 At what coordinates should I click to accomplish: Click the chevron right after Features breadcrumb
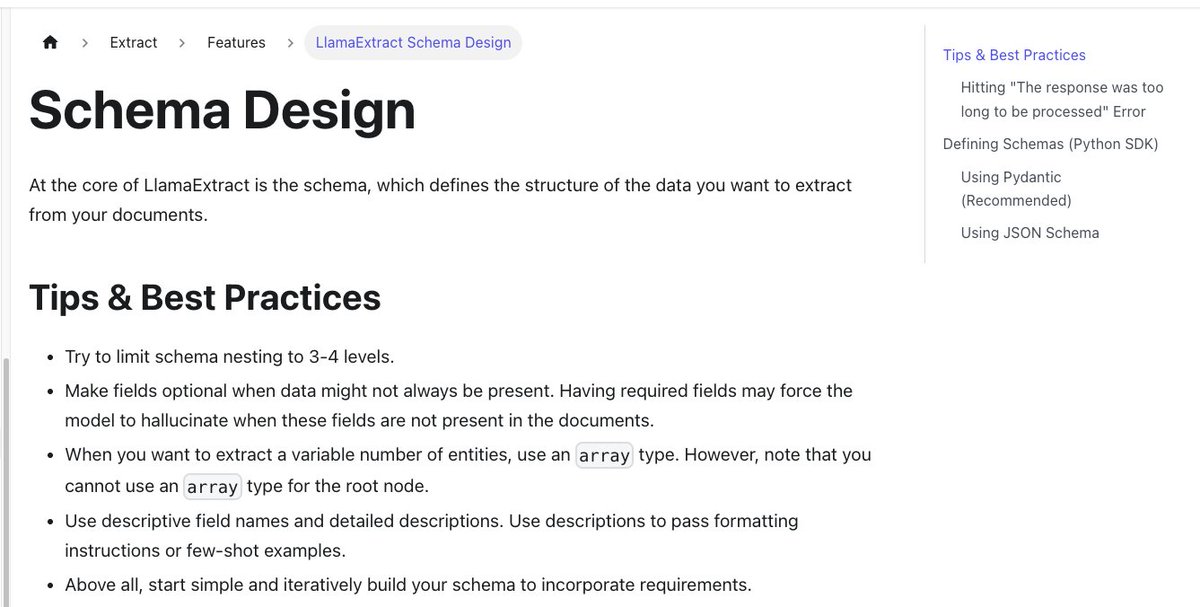[290, 43]
